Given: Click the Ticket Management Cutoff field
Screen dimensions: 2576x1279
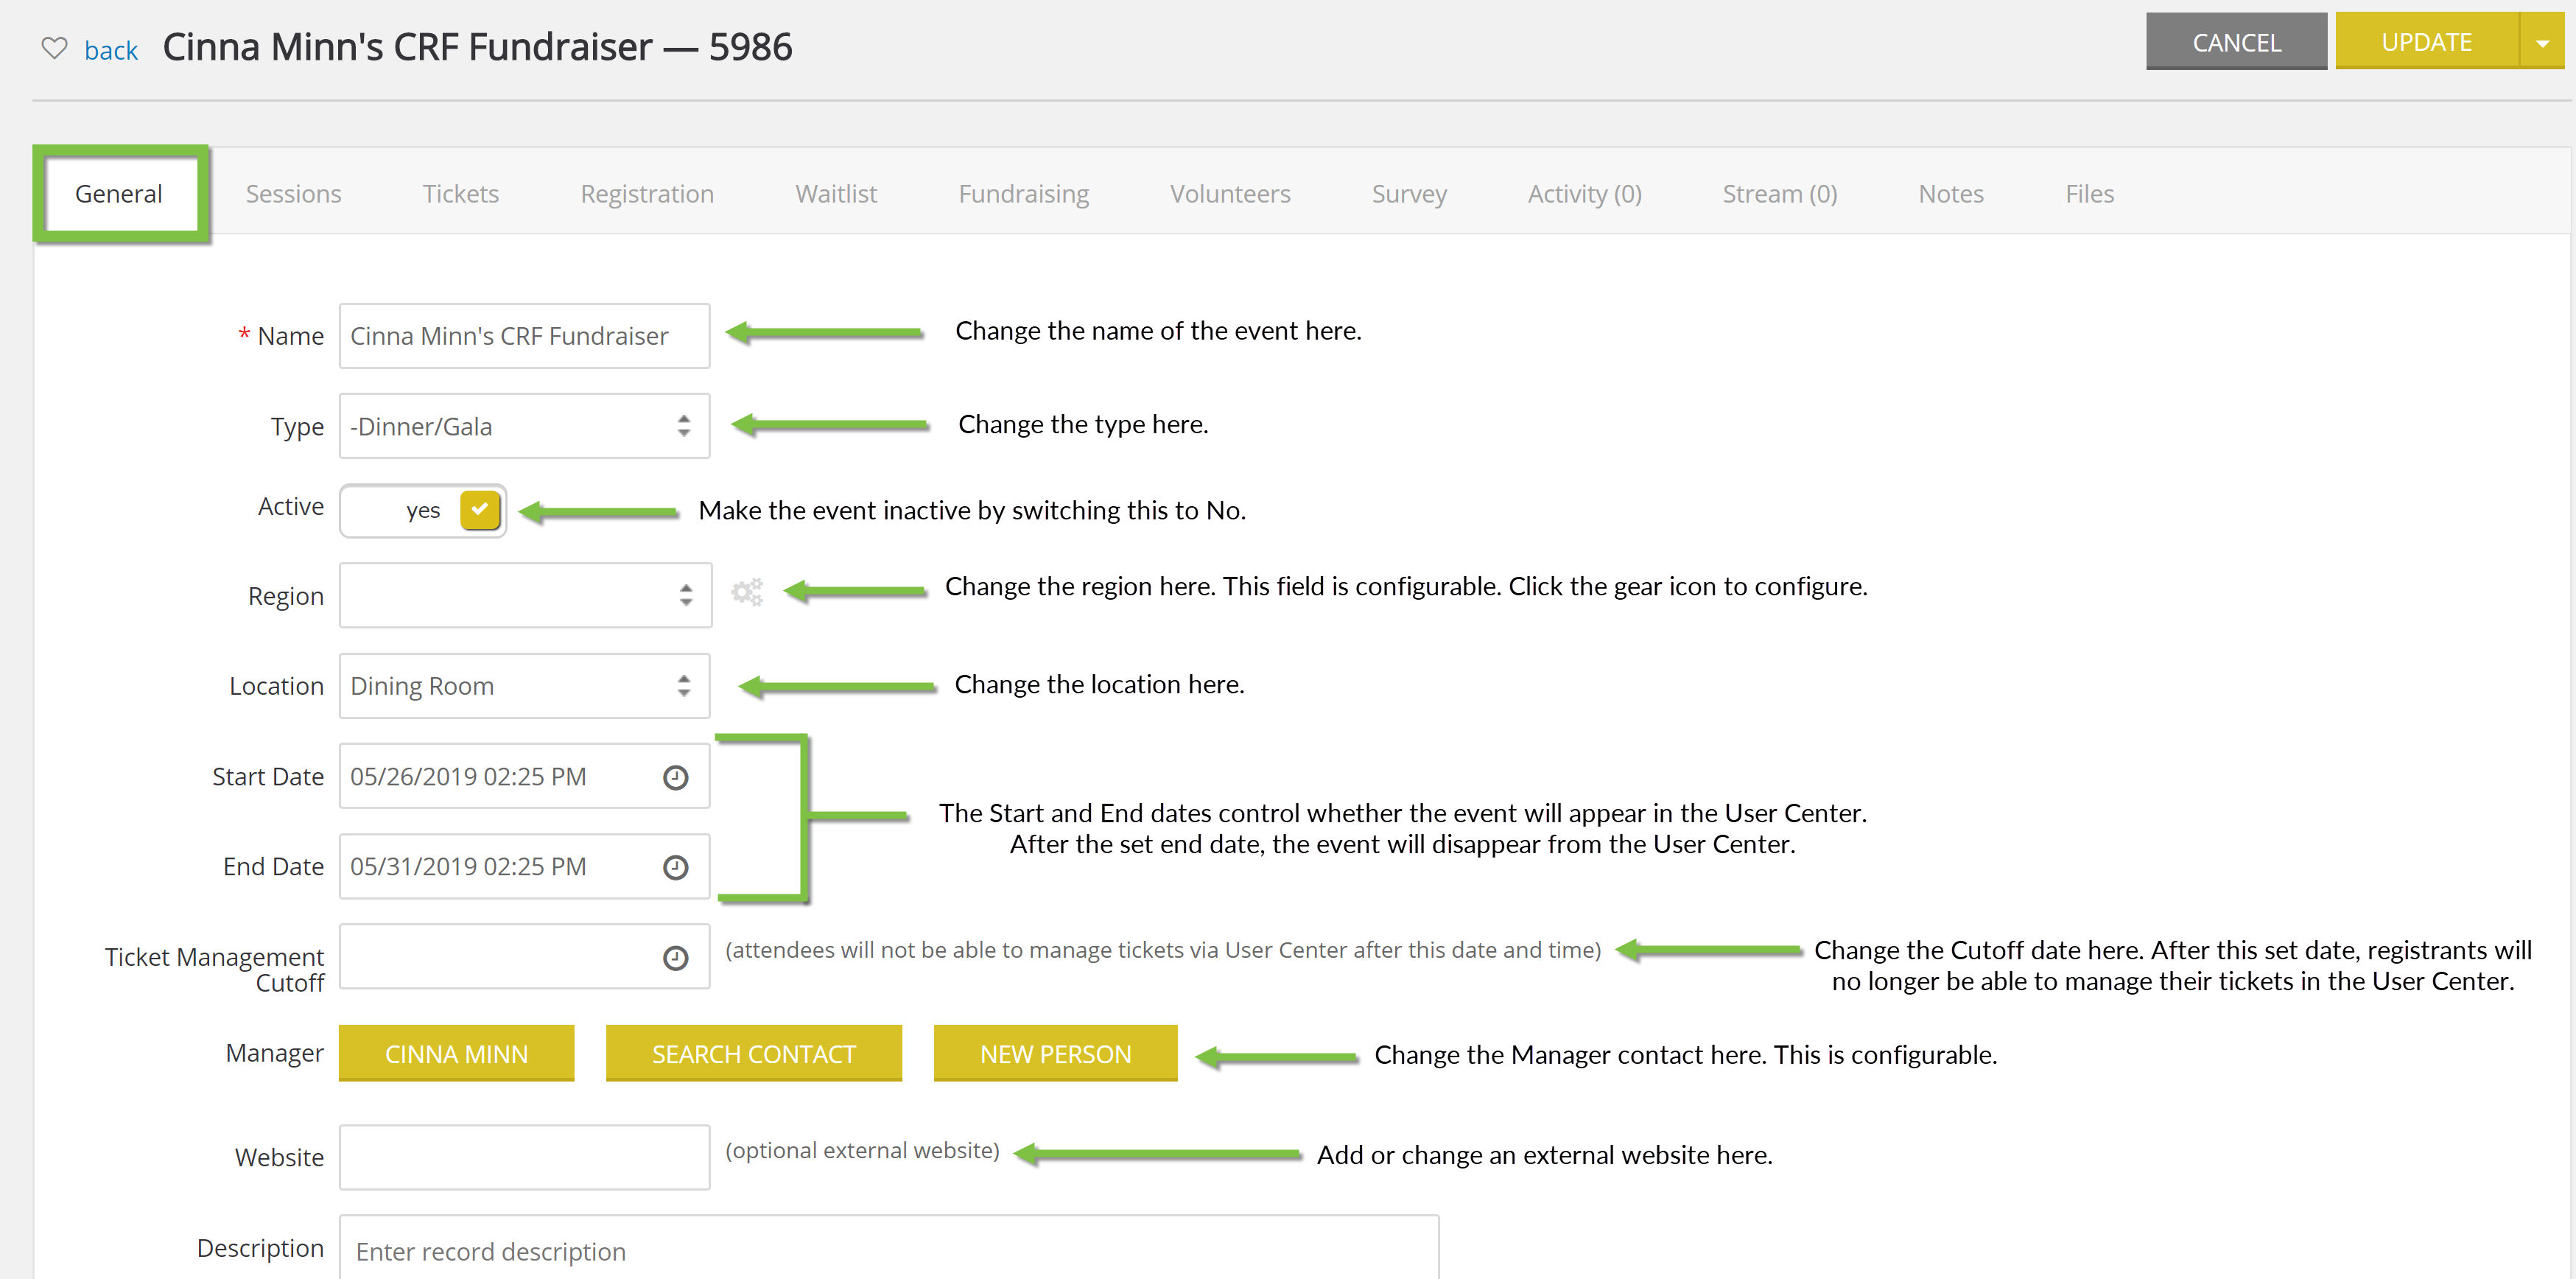Looking at the screenshot, I should 525,957.
